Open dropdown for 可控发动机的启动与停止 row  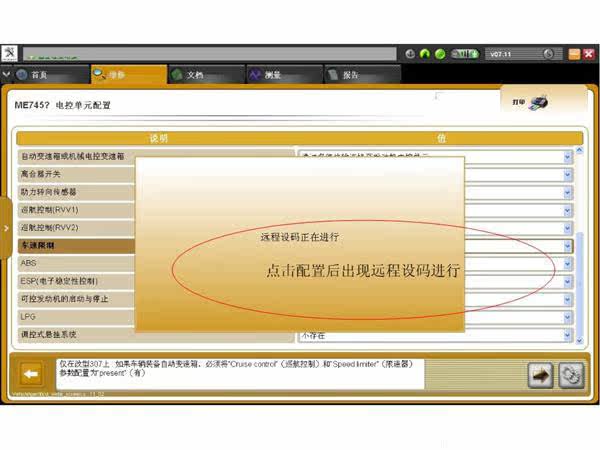click(x=567, y=300)
